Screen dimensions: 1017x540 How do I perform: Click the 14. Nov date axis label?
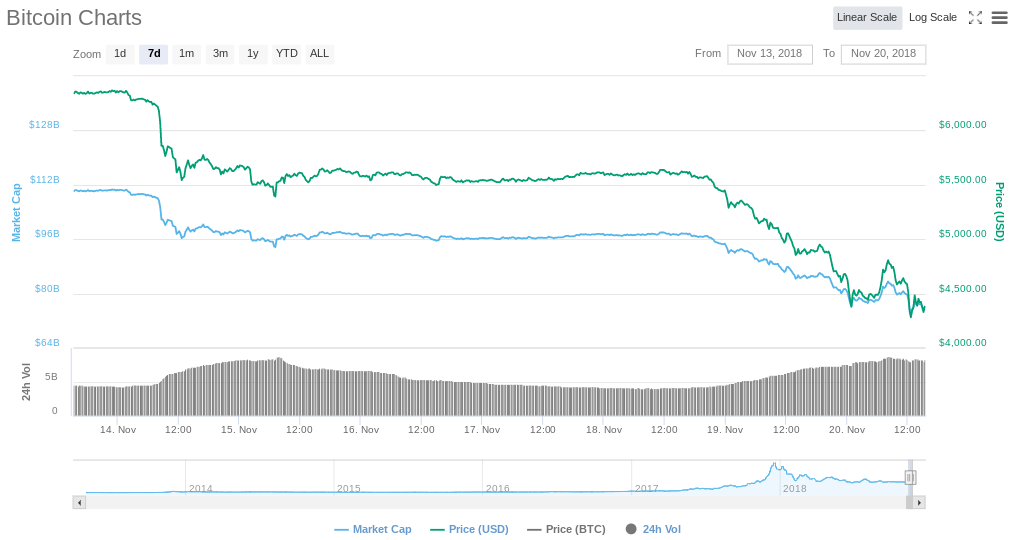(118, 430)
